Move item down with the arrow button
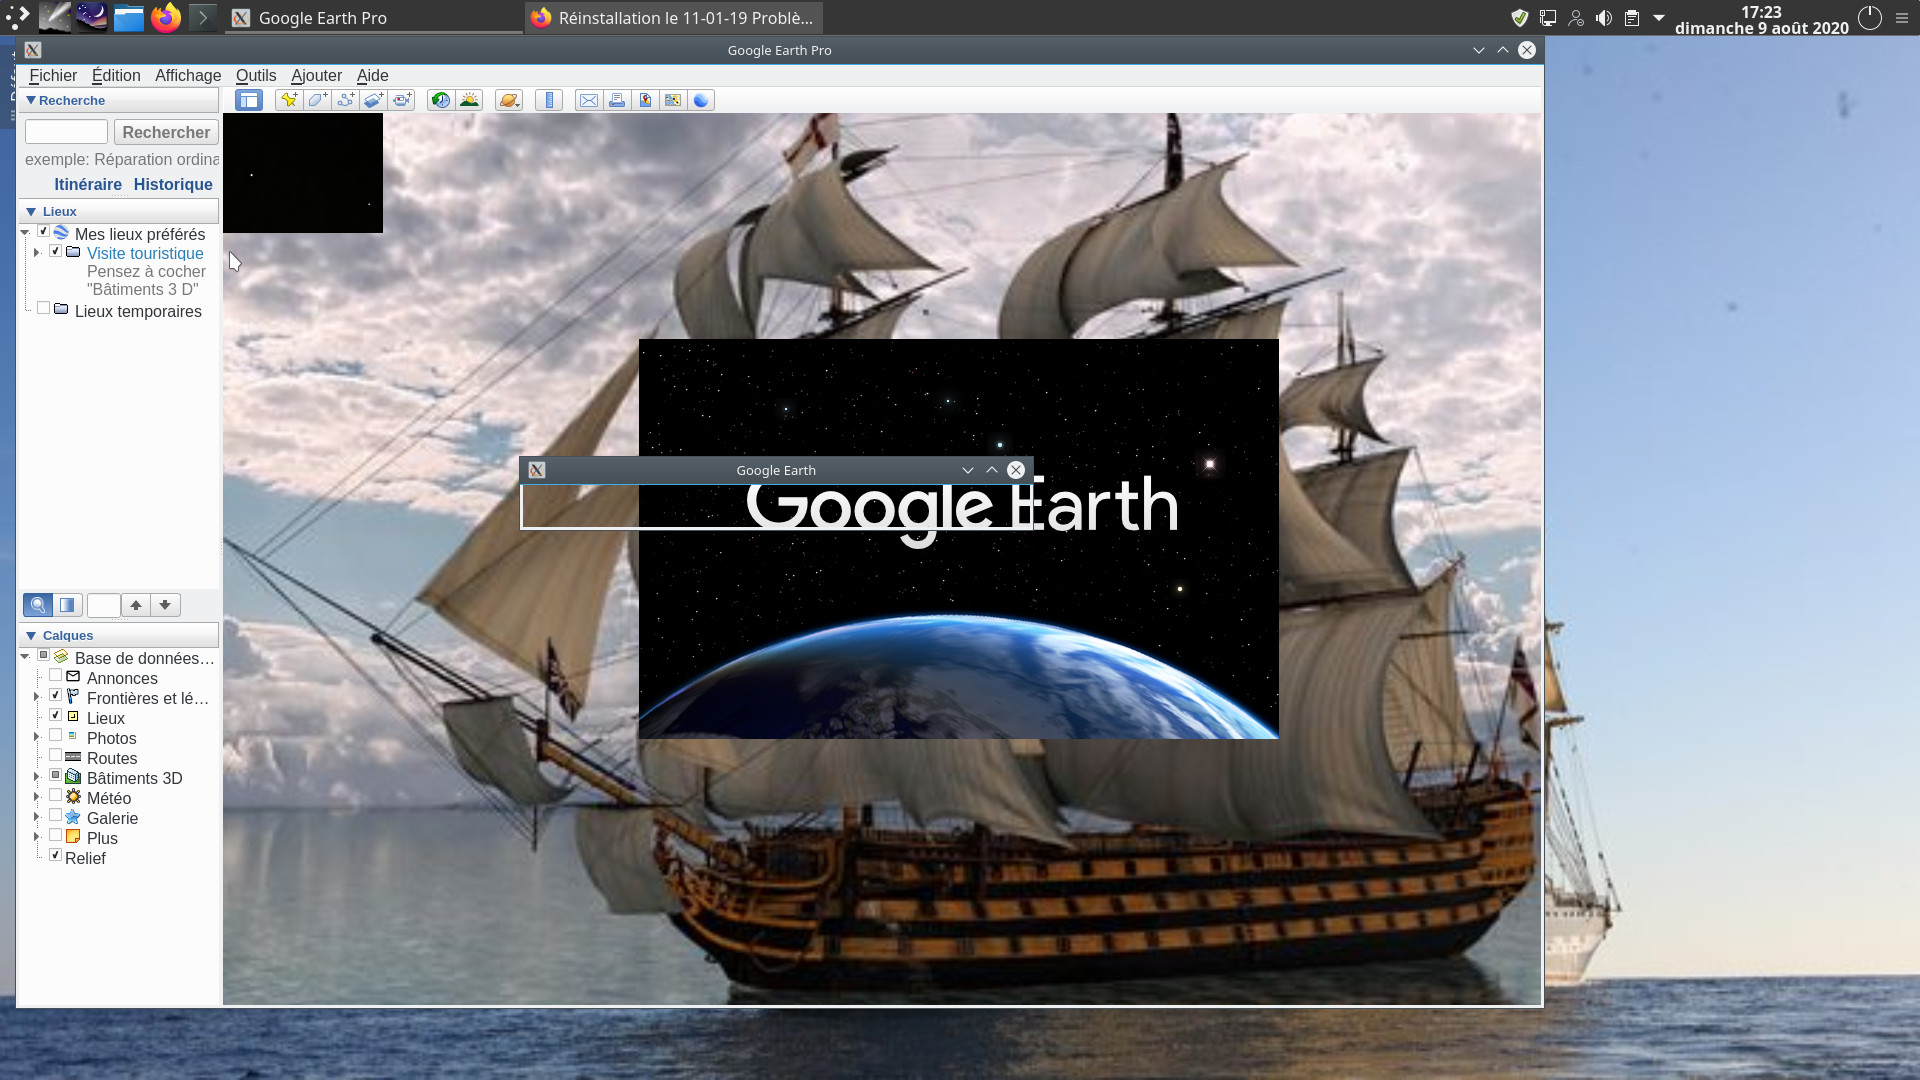 point(165,605)
